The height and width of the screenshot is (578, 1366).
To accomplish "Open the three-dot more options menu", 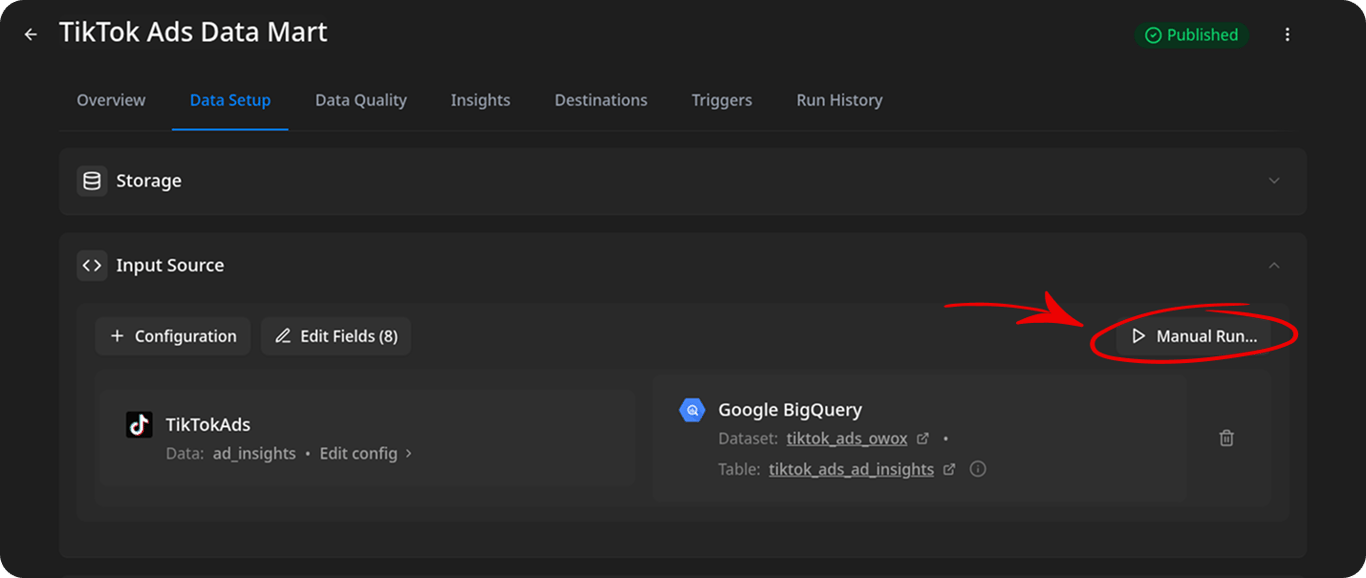I will click(x=1287, y=35).
